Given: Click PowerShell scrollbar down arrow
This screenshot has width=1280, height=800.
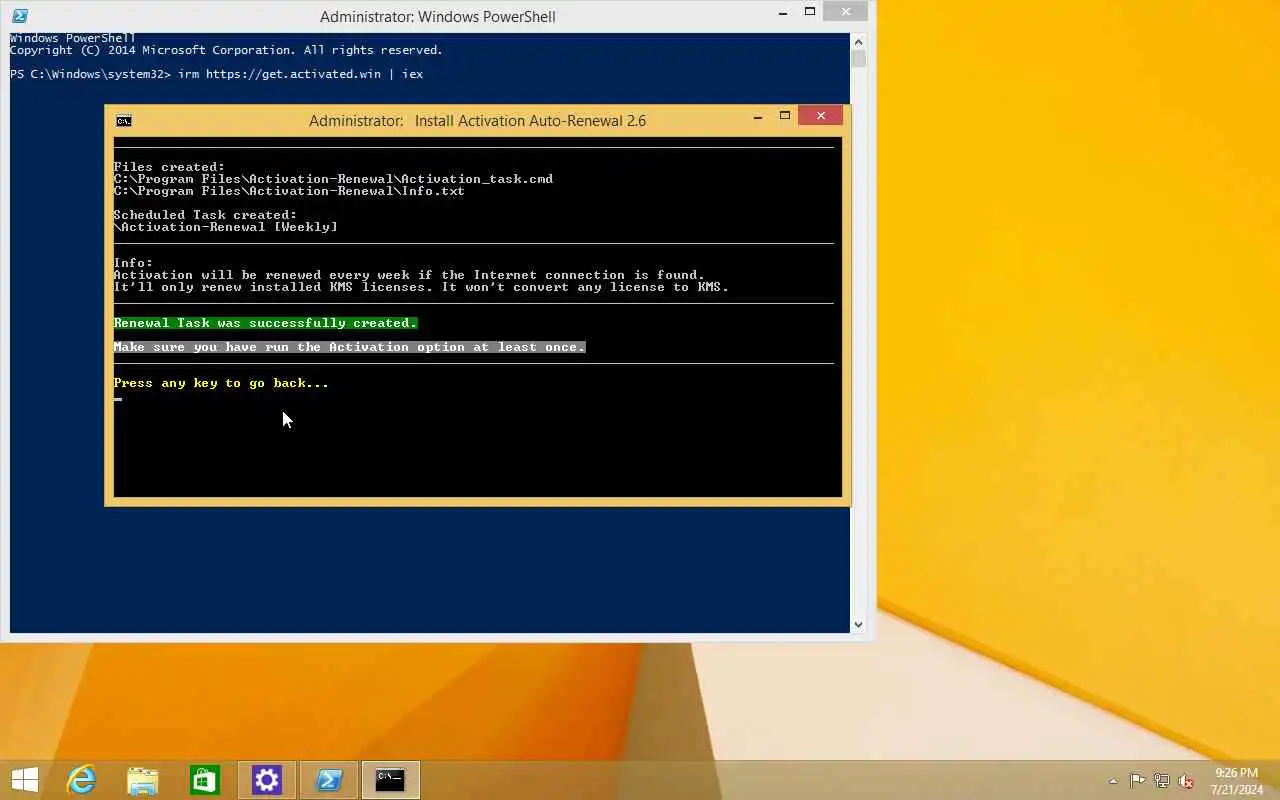Looking at the screenshot, I should [x=858, y=624].
